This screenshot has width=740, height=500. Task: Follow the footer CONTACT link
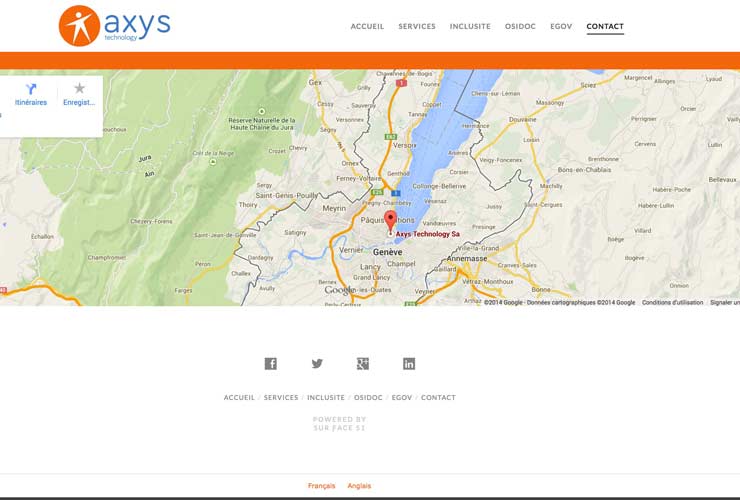[x=438, y=398]
